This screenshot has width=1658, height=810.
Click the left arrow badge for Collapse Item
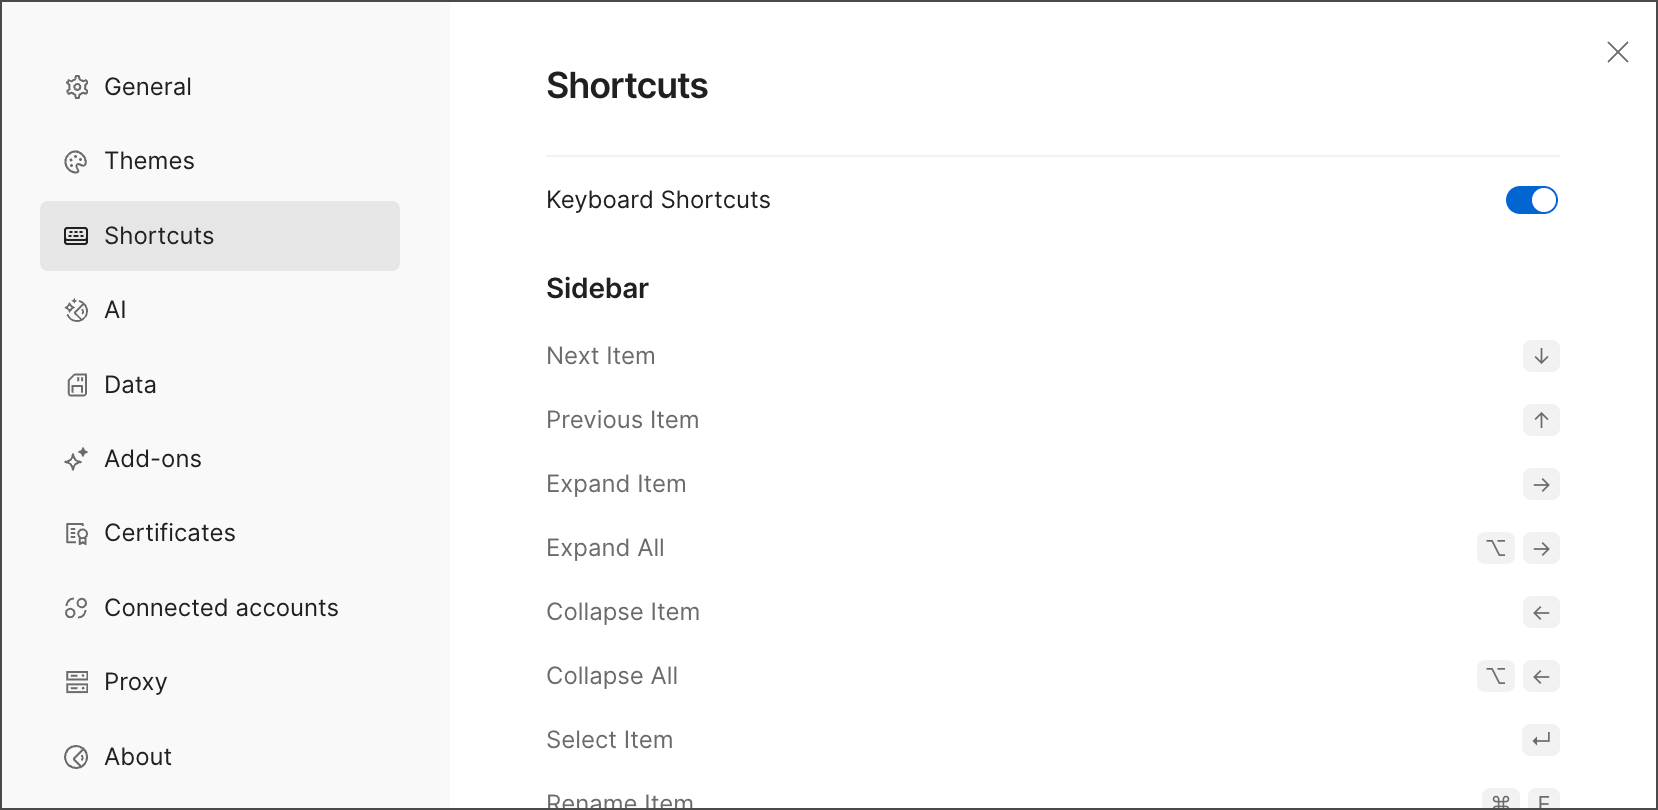(x=1541, y=612)
